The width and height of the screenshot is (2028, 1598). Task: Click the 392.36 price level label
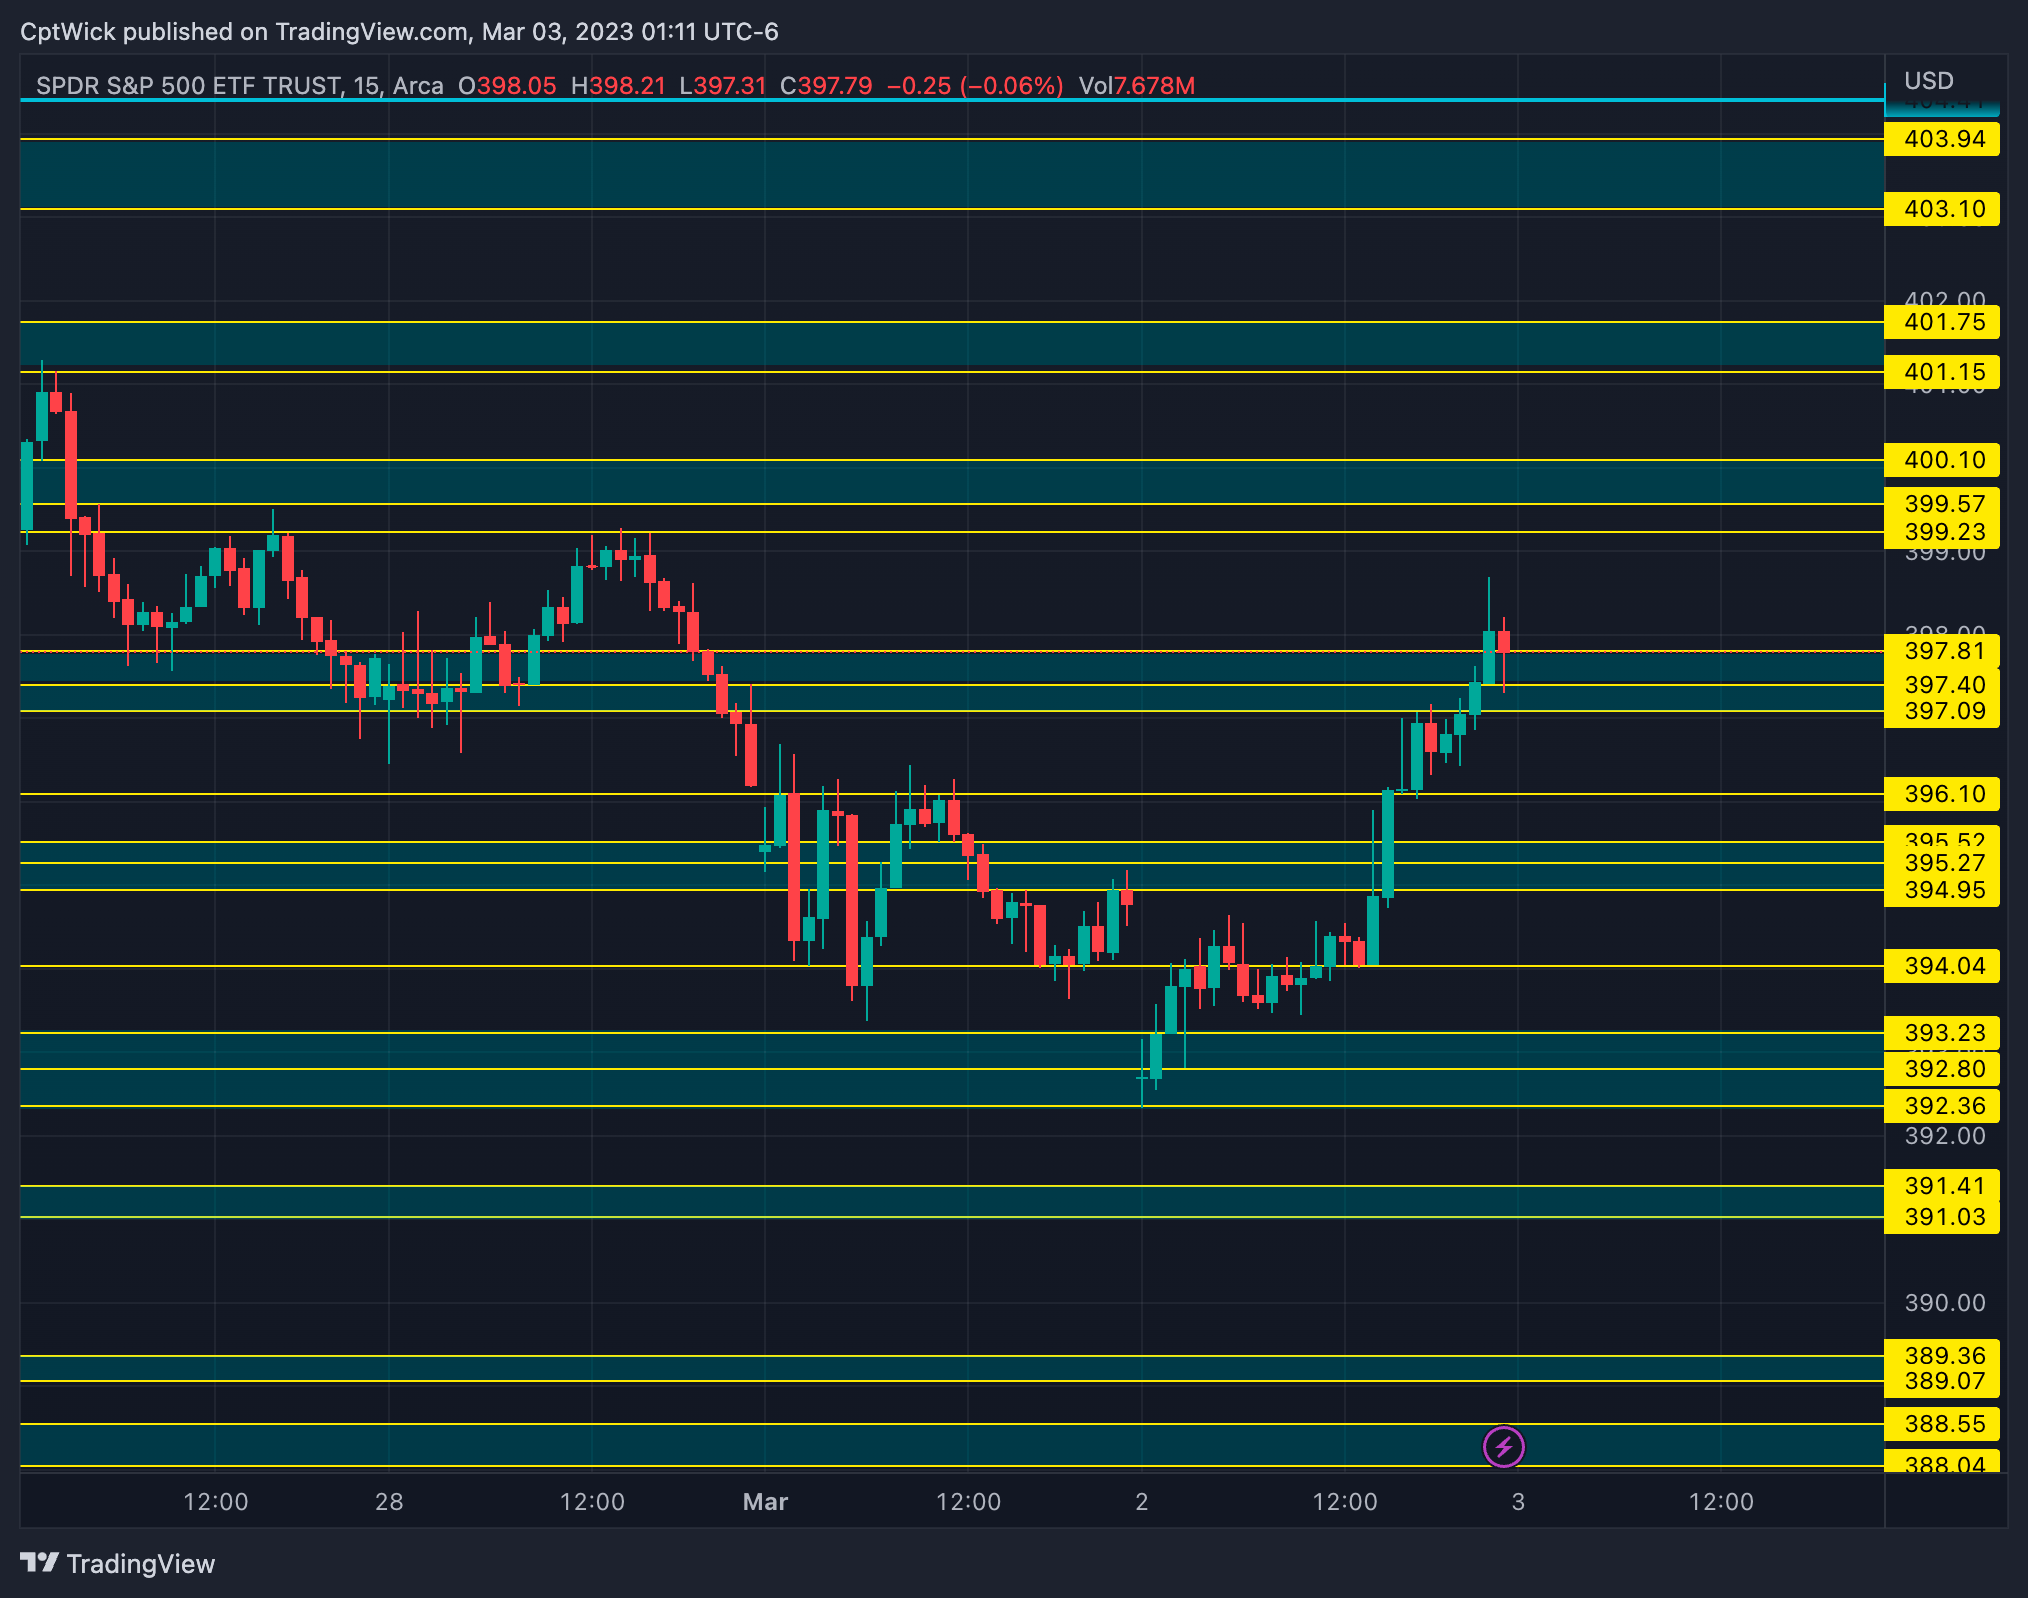[1942, 1106]
